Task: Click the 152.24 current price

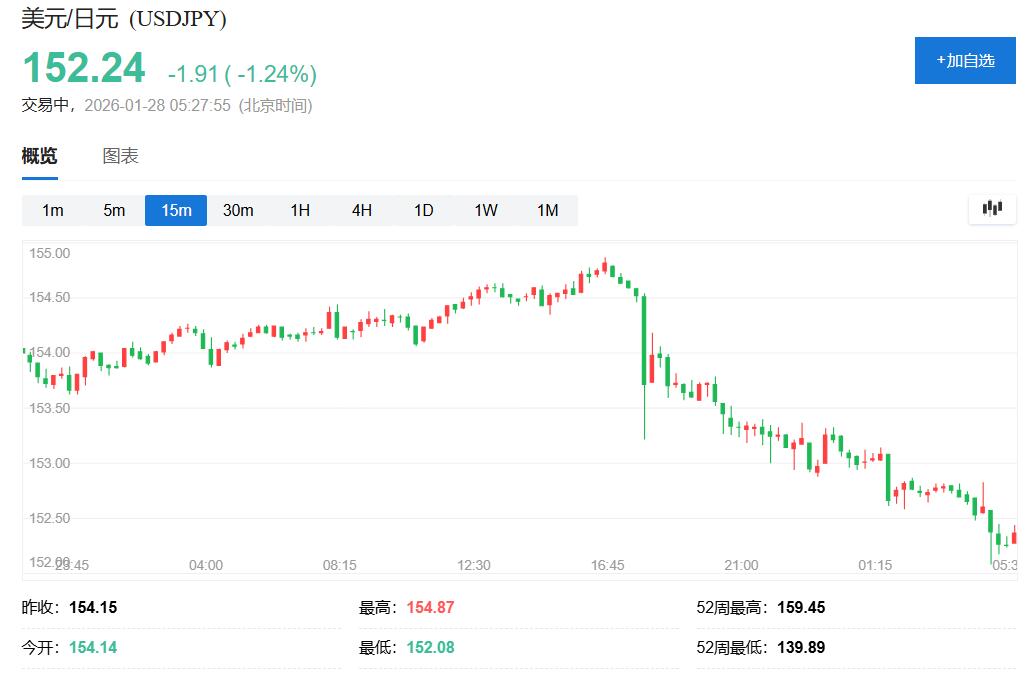Action: pyautogui.click(x=84, y=68)
